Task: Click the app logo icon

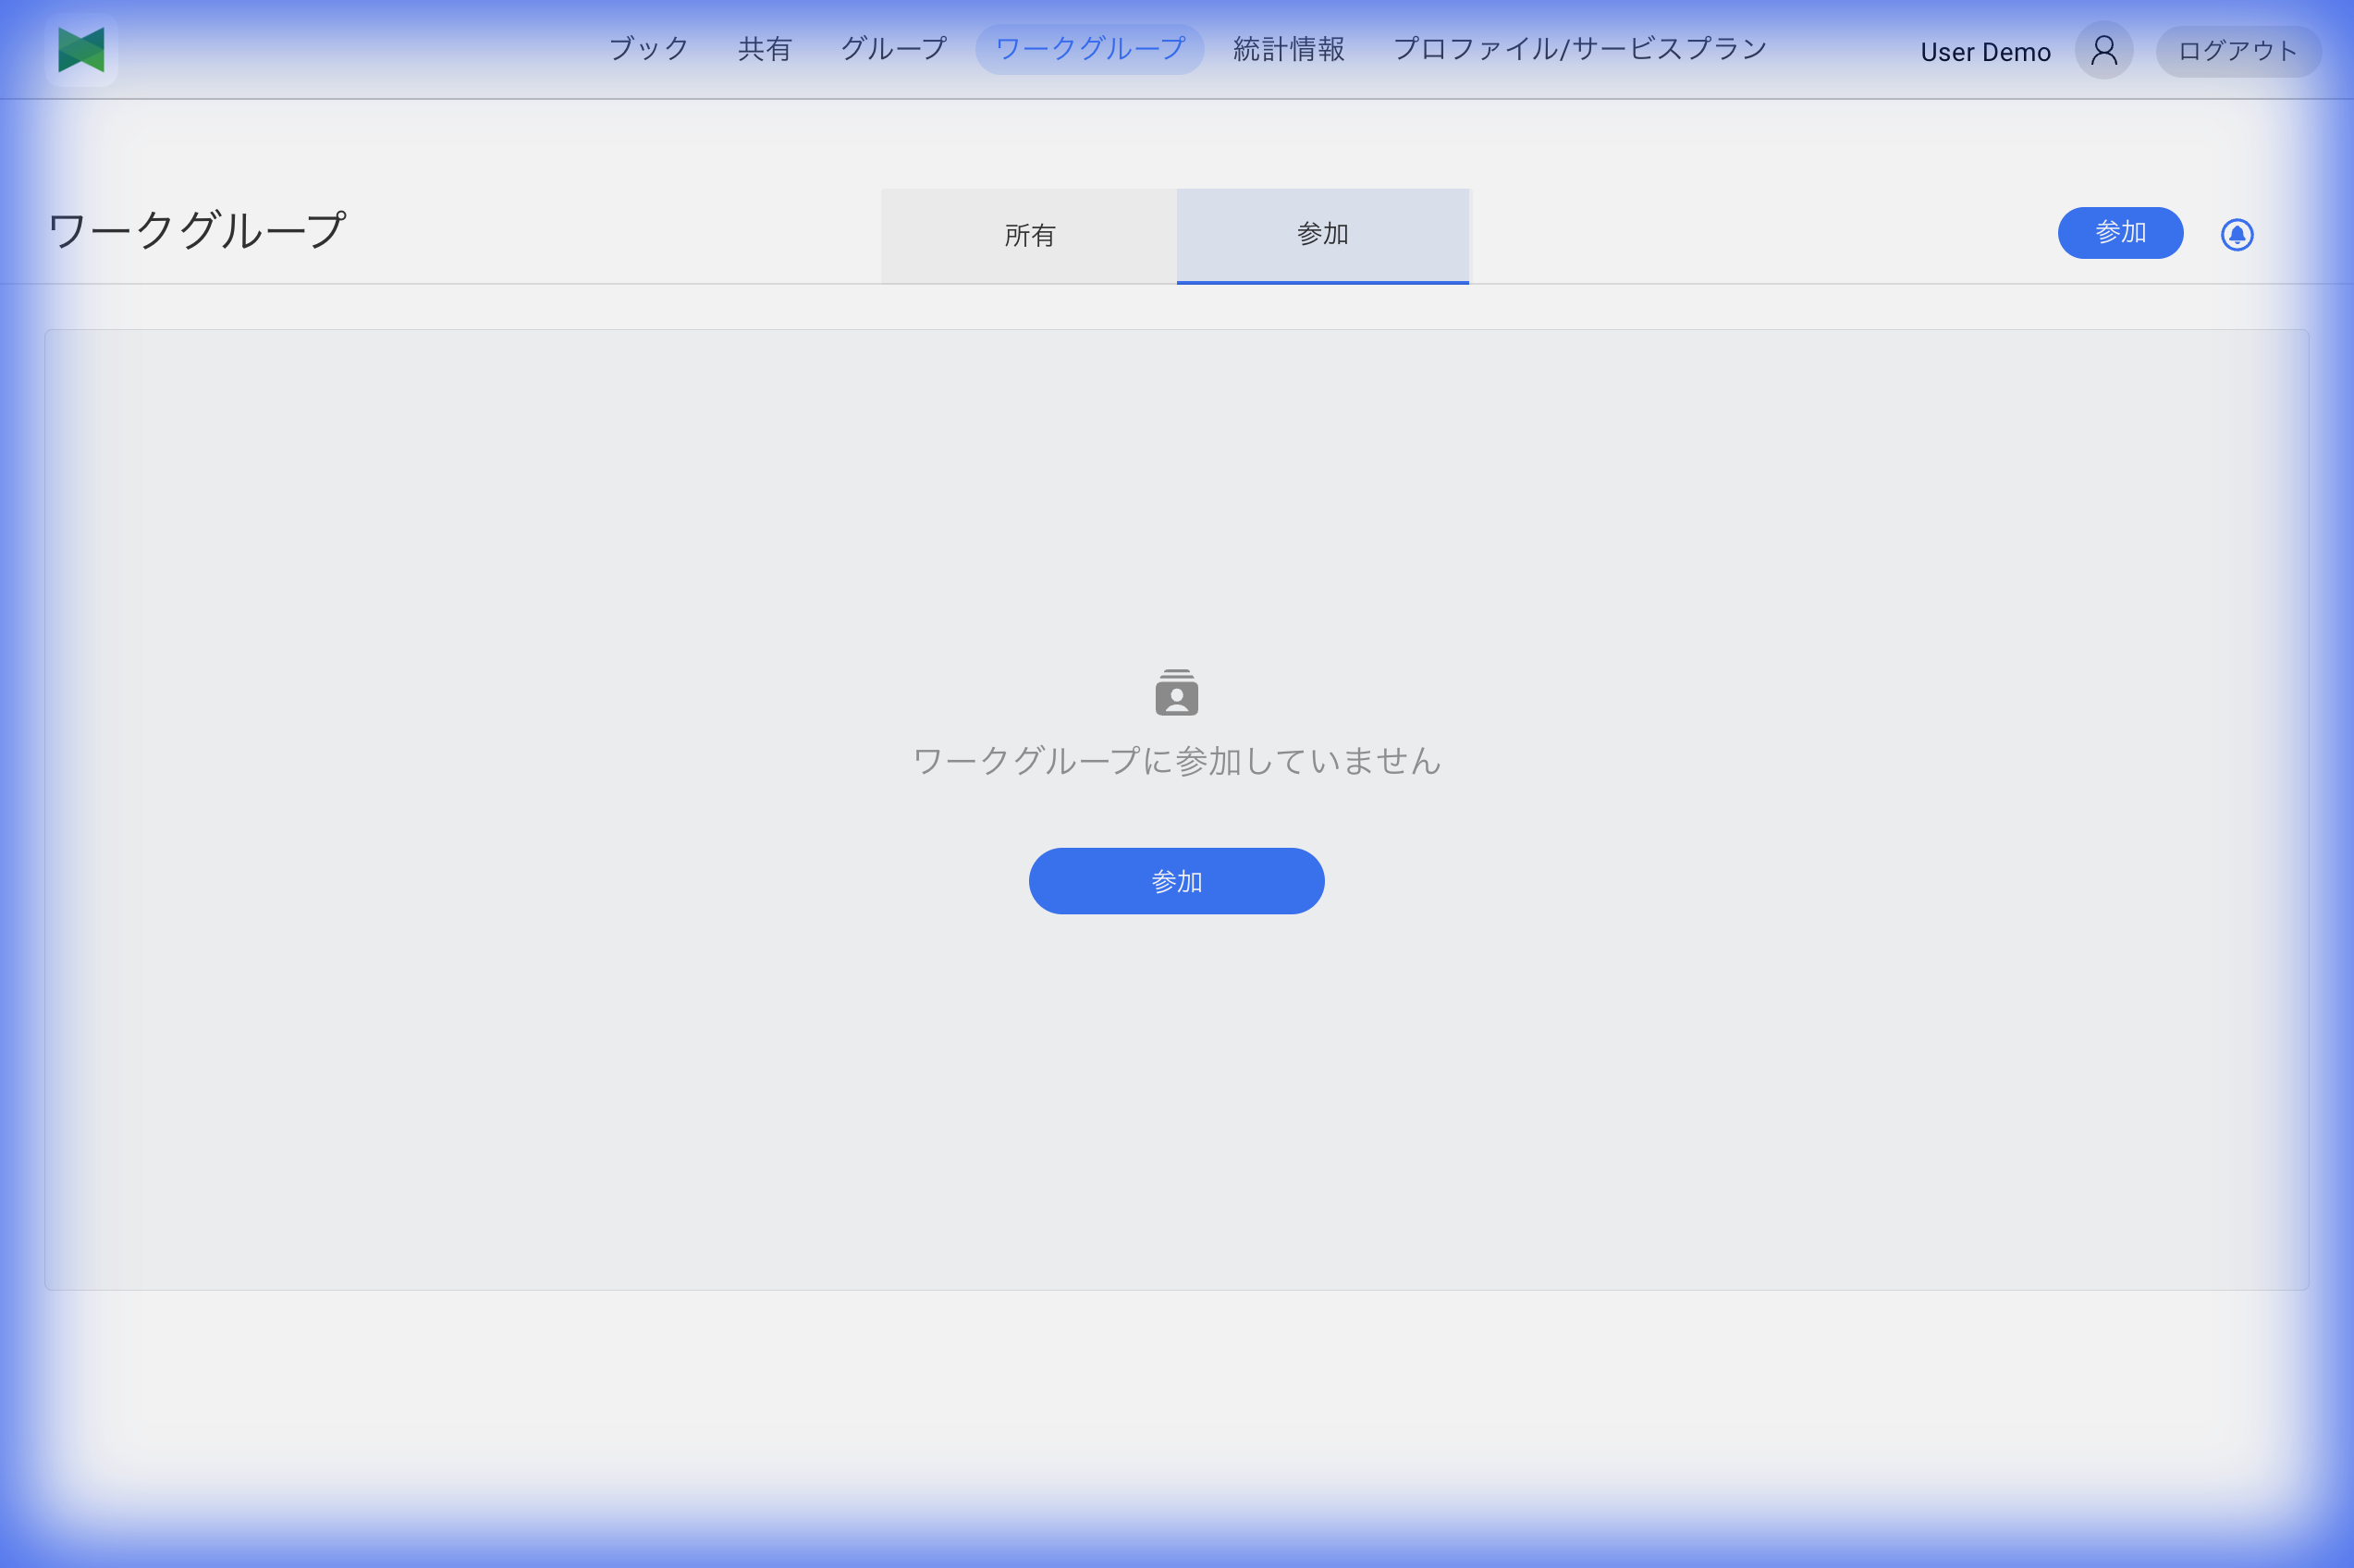Action: [x=80, y=50]
